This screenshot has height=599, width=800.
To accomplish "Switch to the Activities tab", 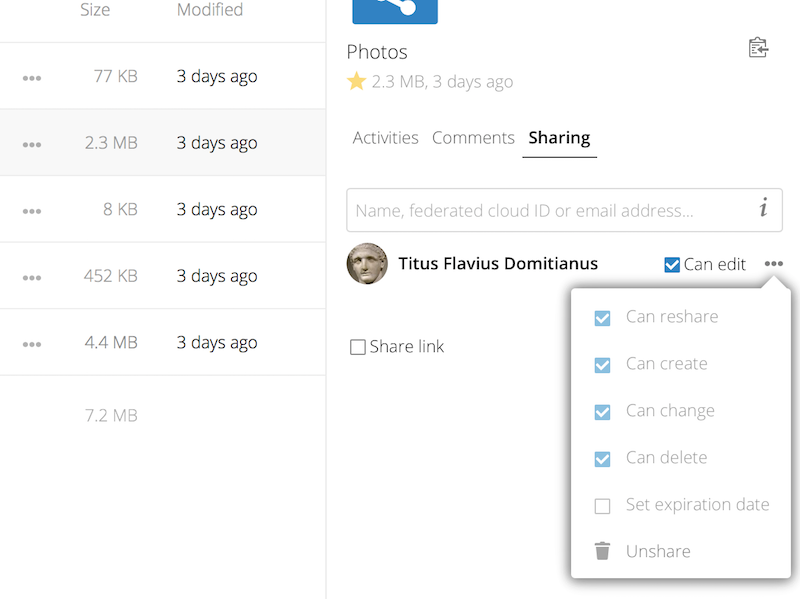I will click(385, 138).
